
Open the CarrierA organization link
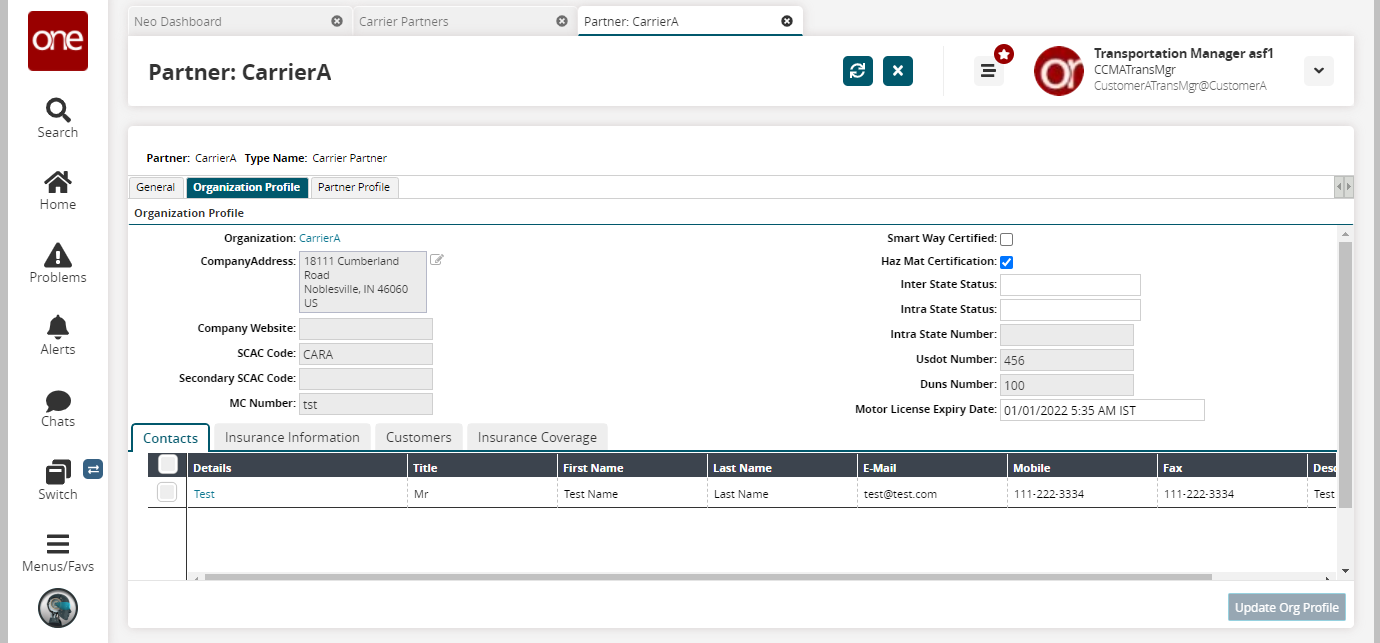coord(320,238)
